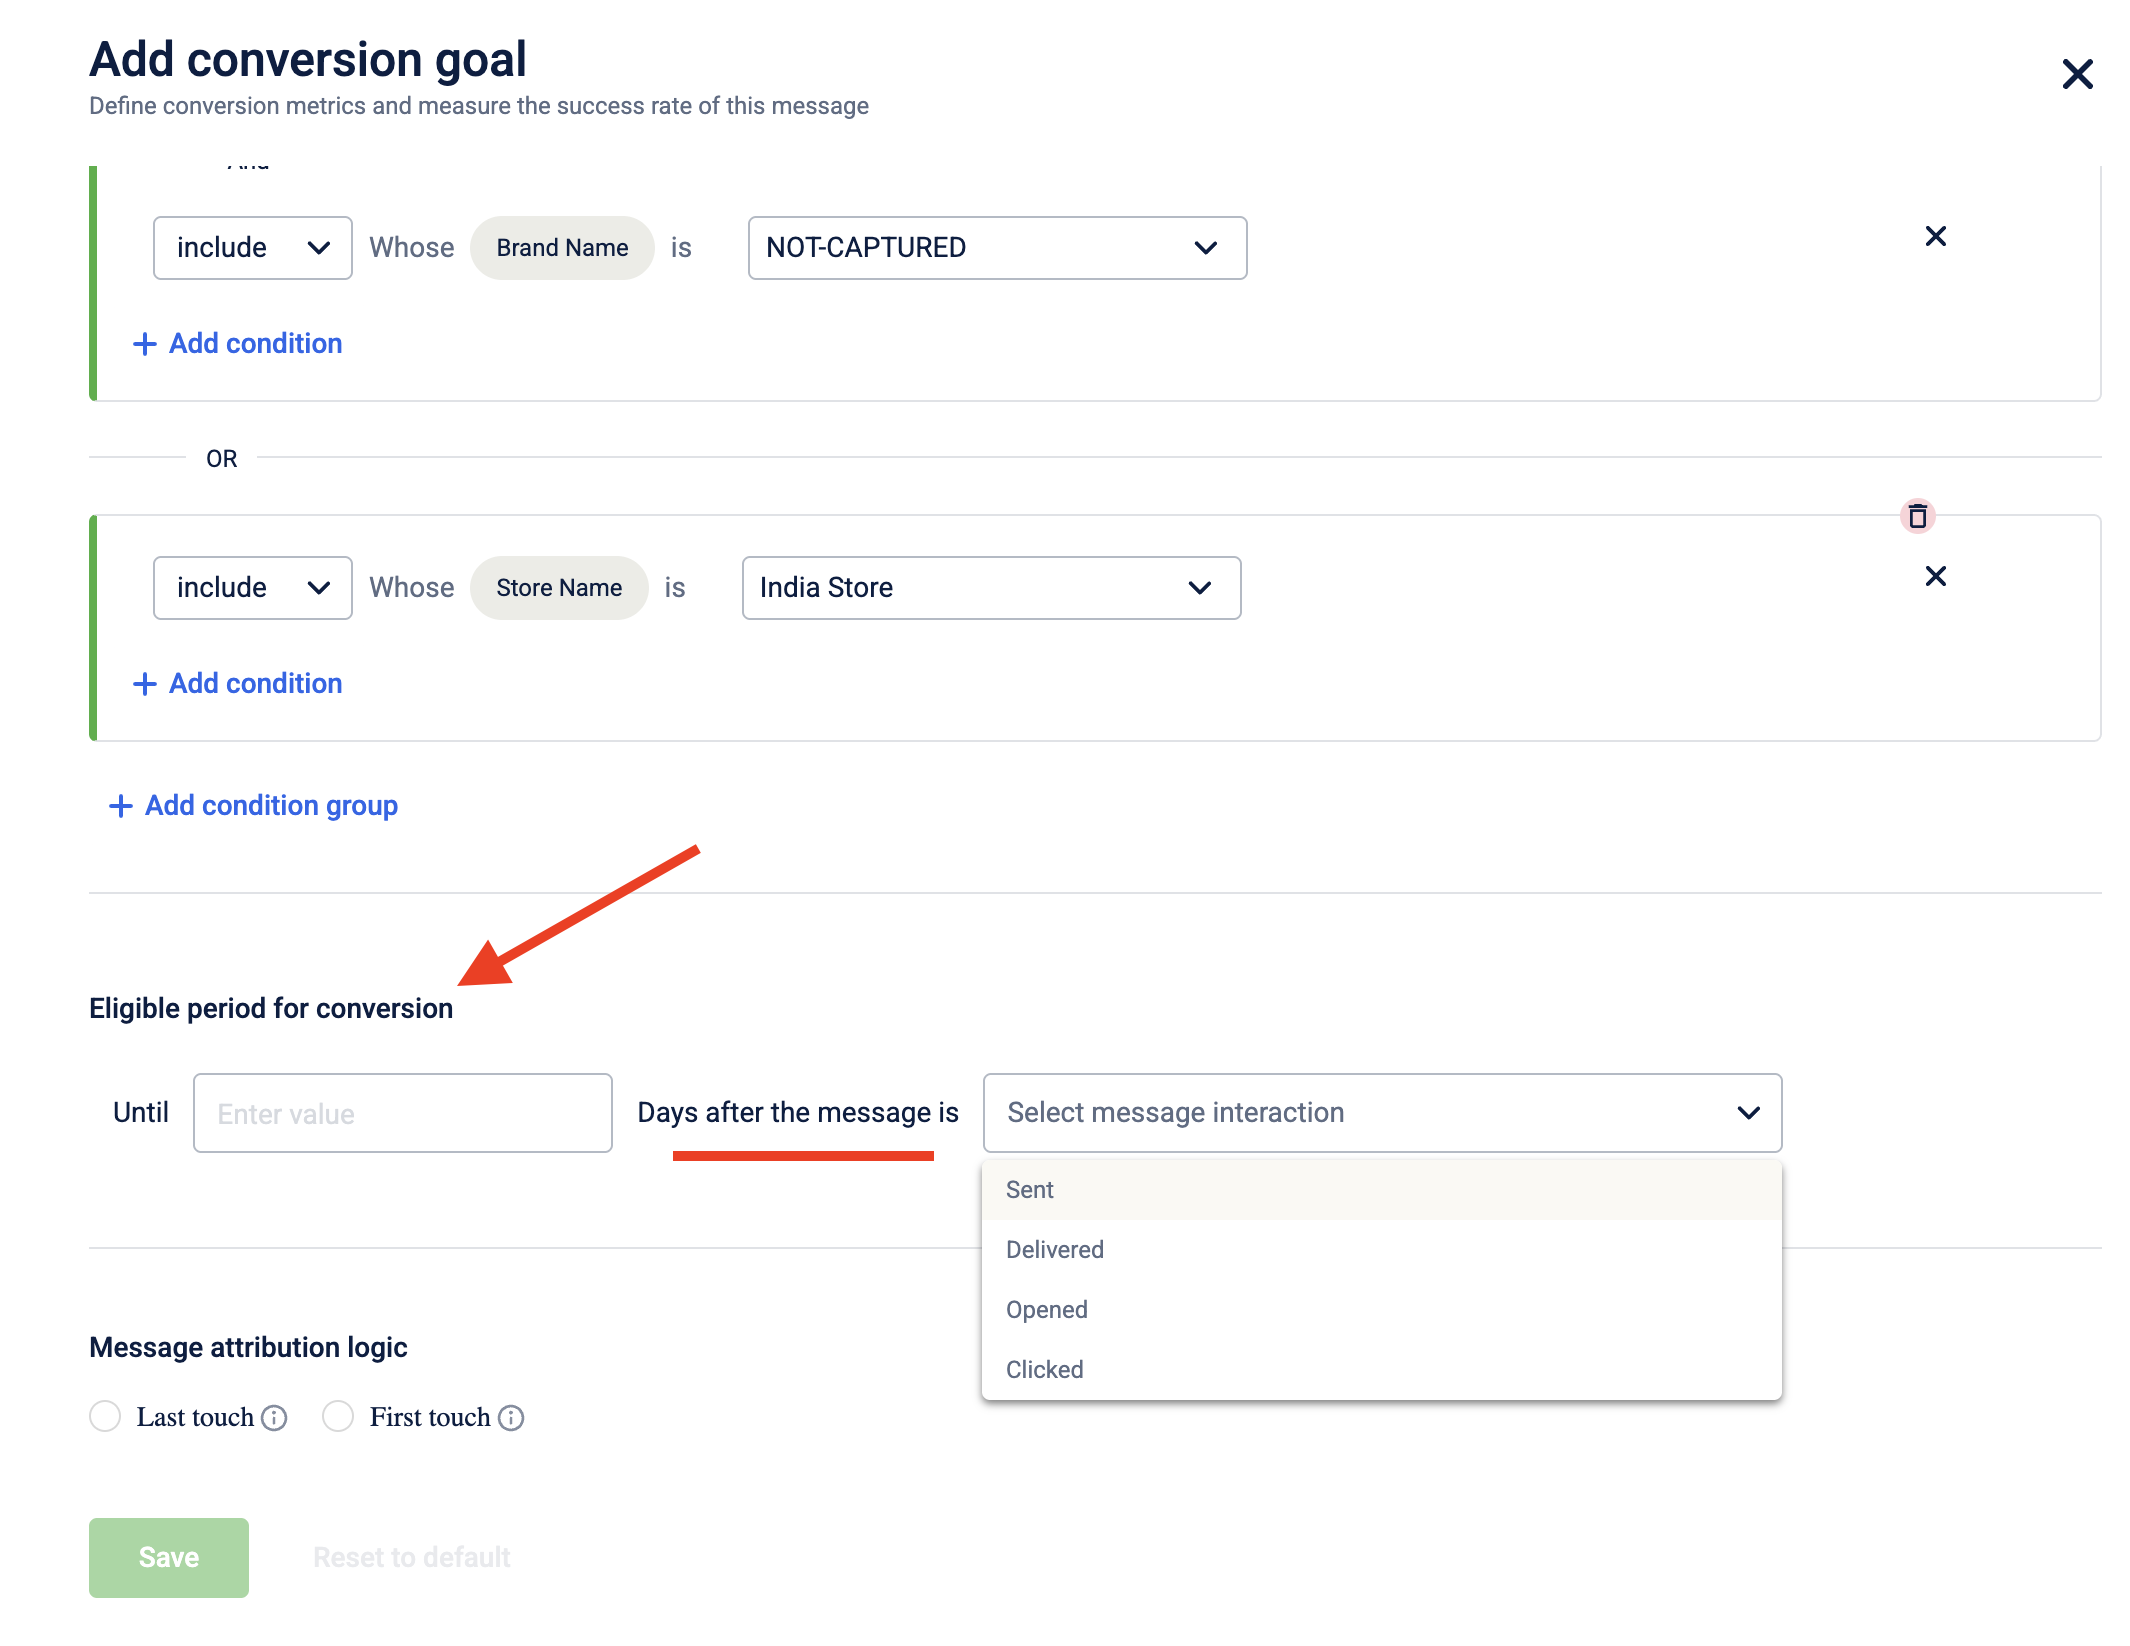Click the info icon beside First touch
Viewport: 2130px width, 1646px height.
click(x=511, y=1418)
